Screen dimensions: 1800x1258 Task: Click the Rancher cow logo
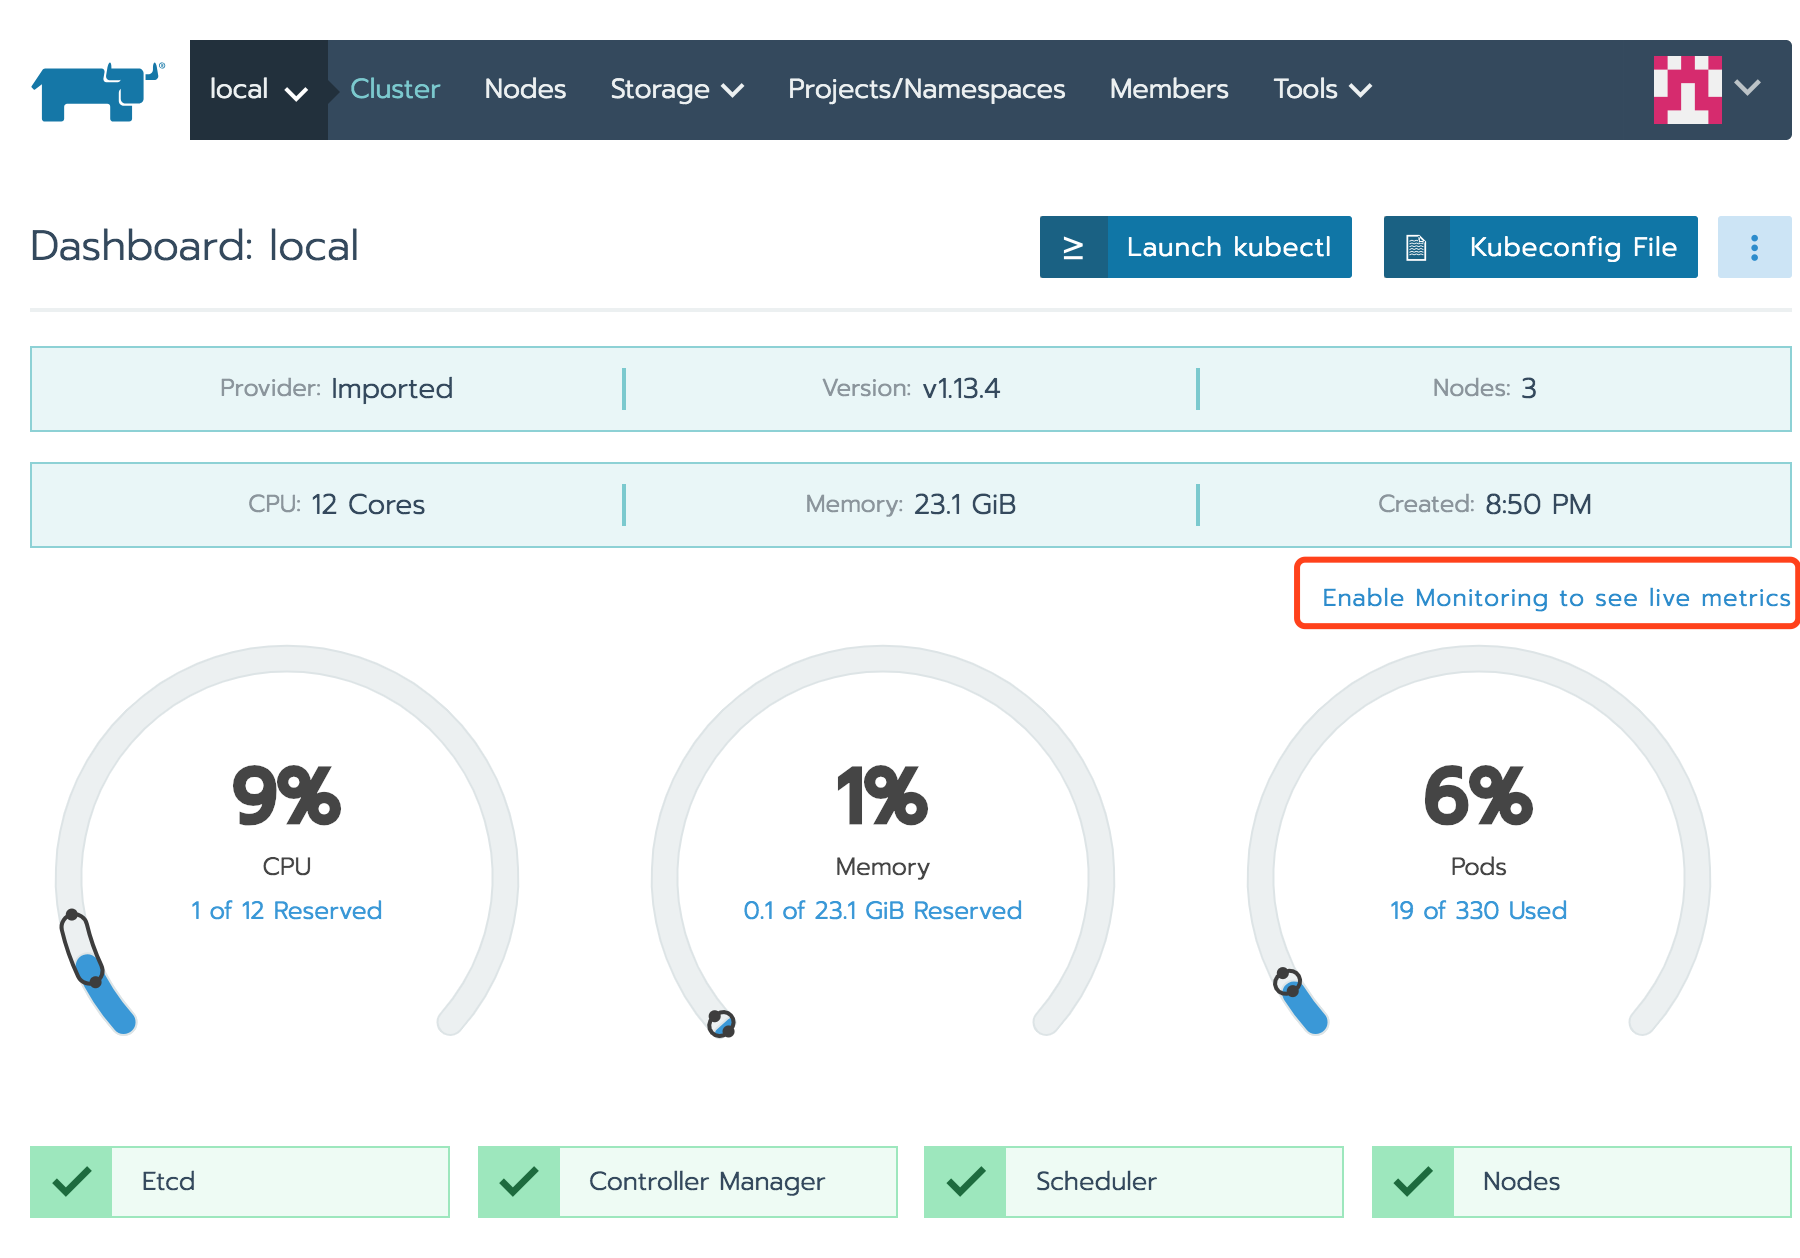[x=97, y=91]
